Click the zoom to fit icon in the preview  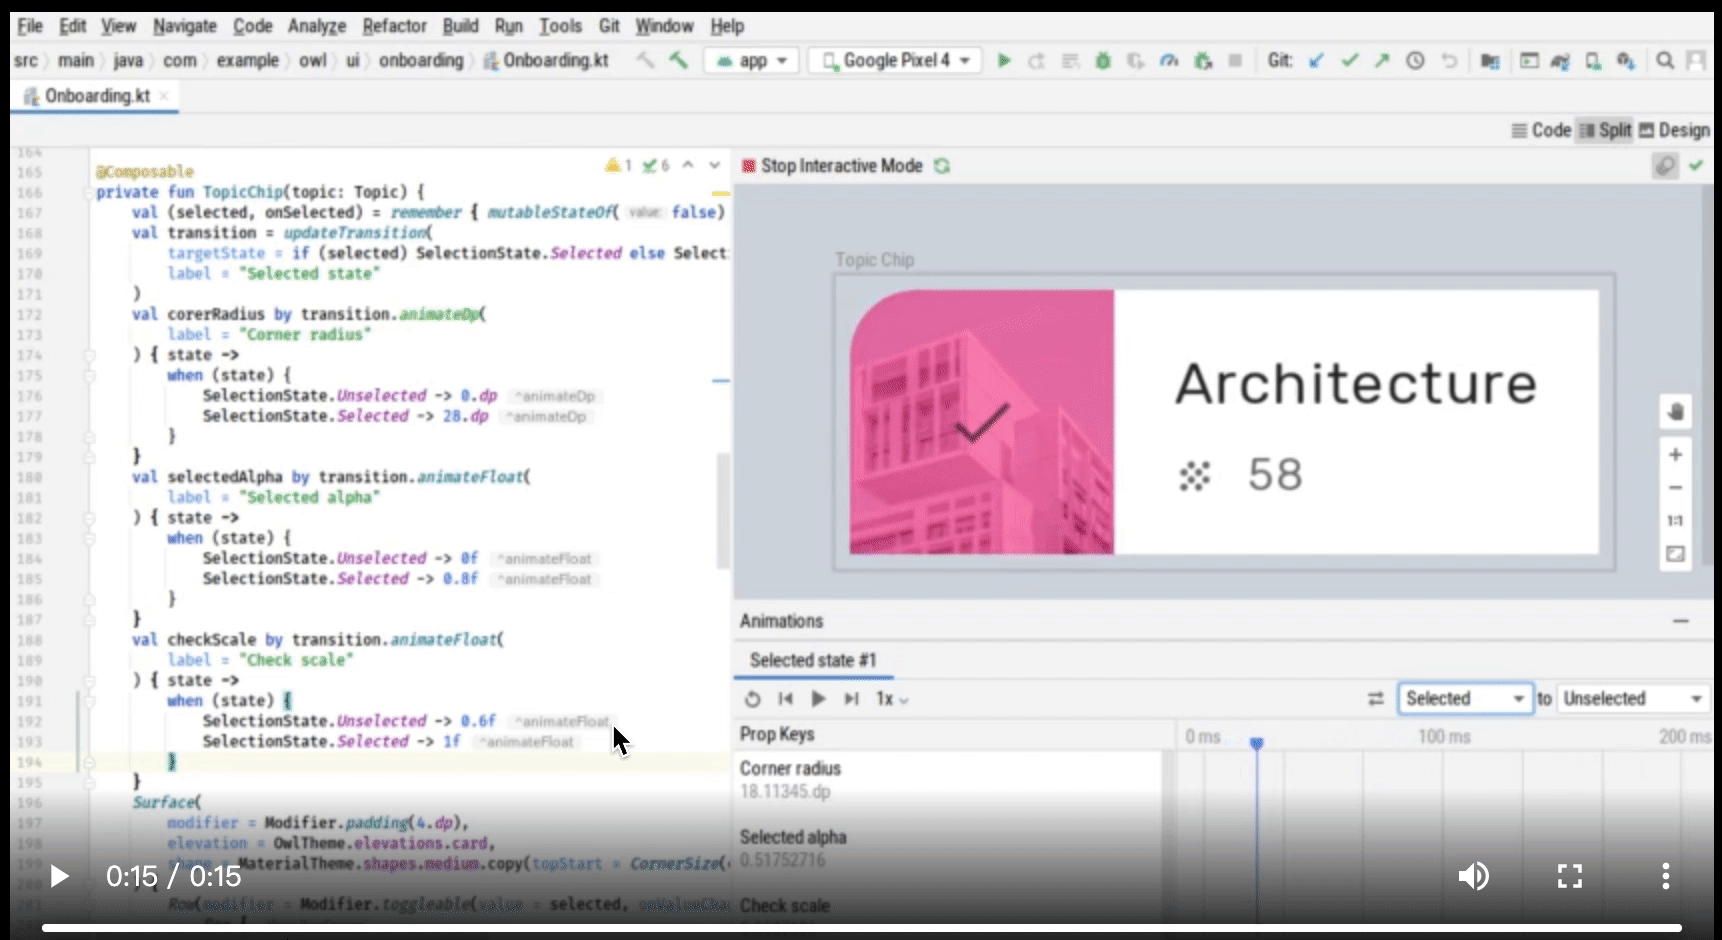[x=1676, y=554]
